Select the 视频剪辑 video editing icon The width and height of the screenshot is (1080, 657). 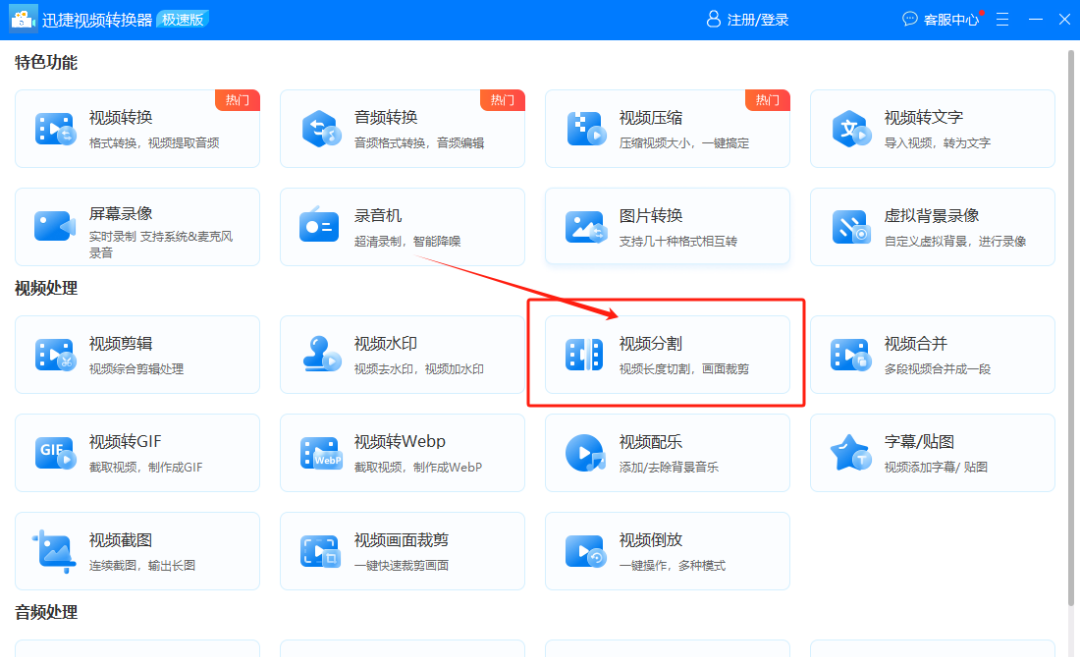coord(54,355)
